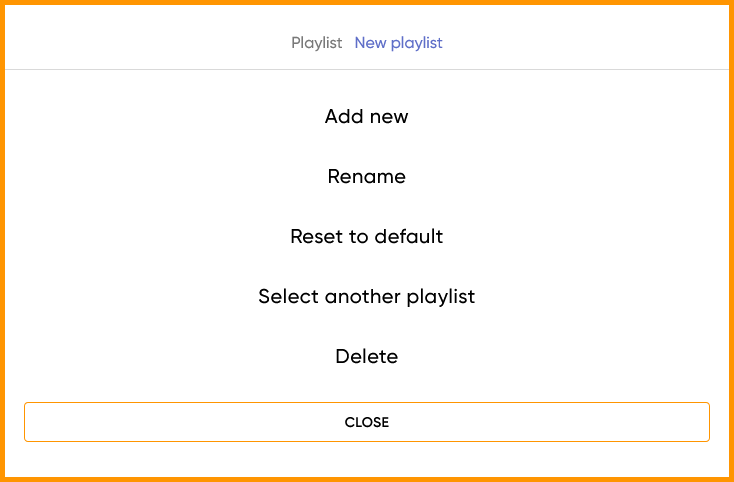Select Playlist text in dialog header
Screen dimensions: 734x482
pyautogui.click(x=316, y=43)
